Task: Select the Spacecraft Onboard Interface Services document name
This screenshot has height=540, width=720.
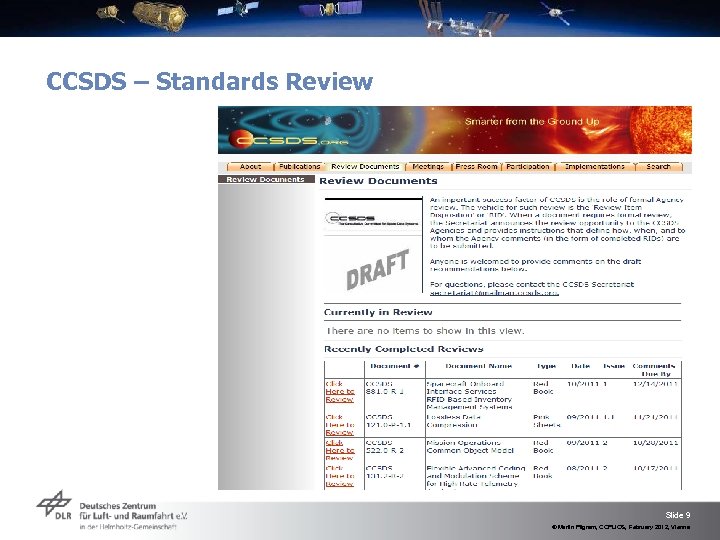Action: [x=469, y=395]
